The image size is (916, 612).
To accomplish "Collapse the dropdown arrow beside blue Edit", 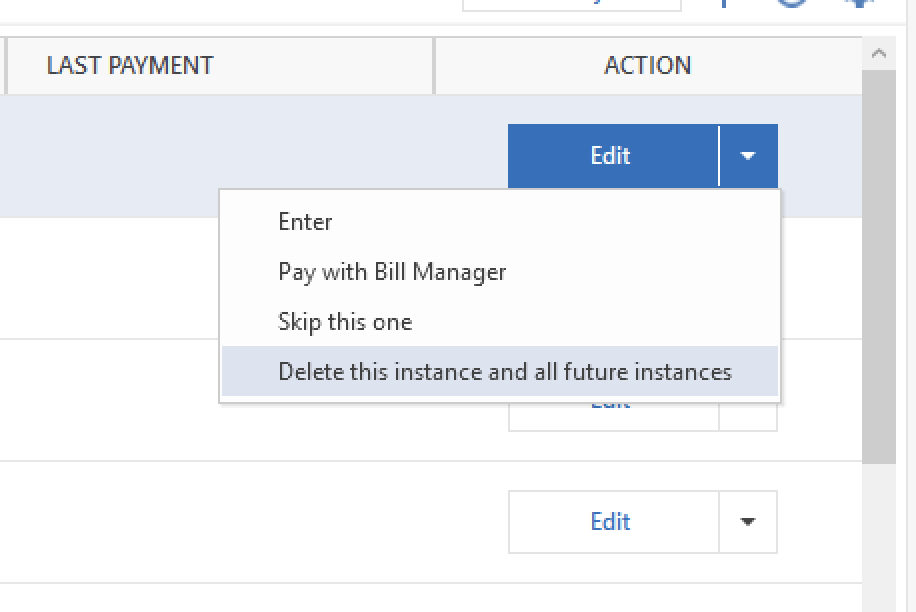I will tap(748, 156).
